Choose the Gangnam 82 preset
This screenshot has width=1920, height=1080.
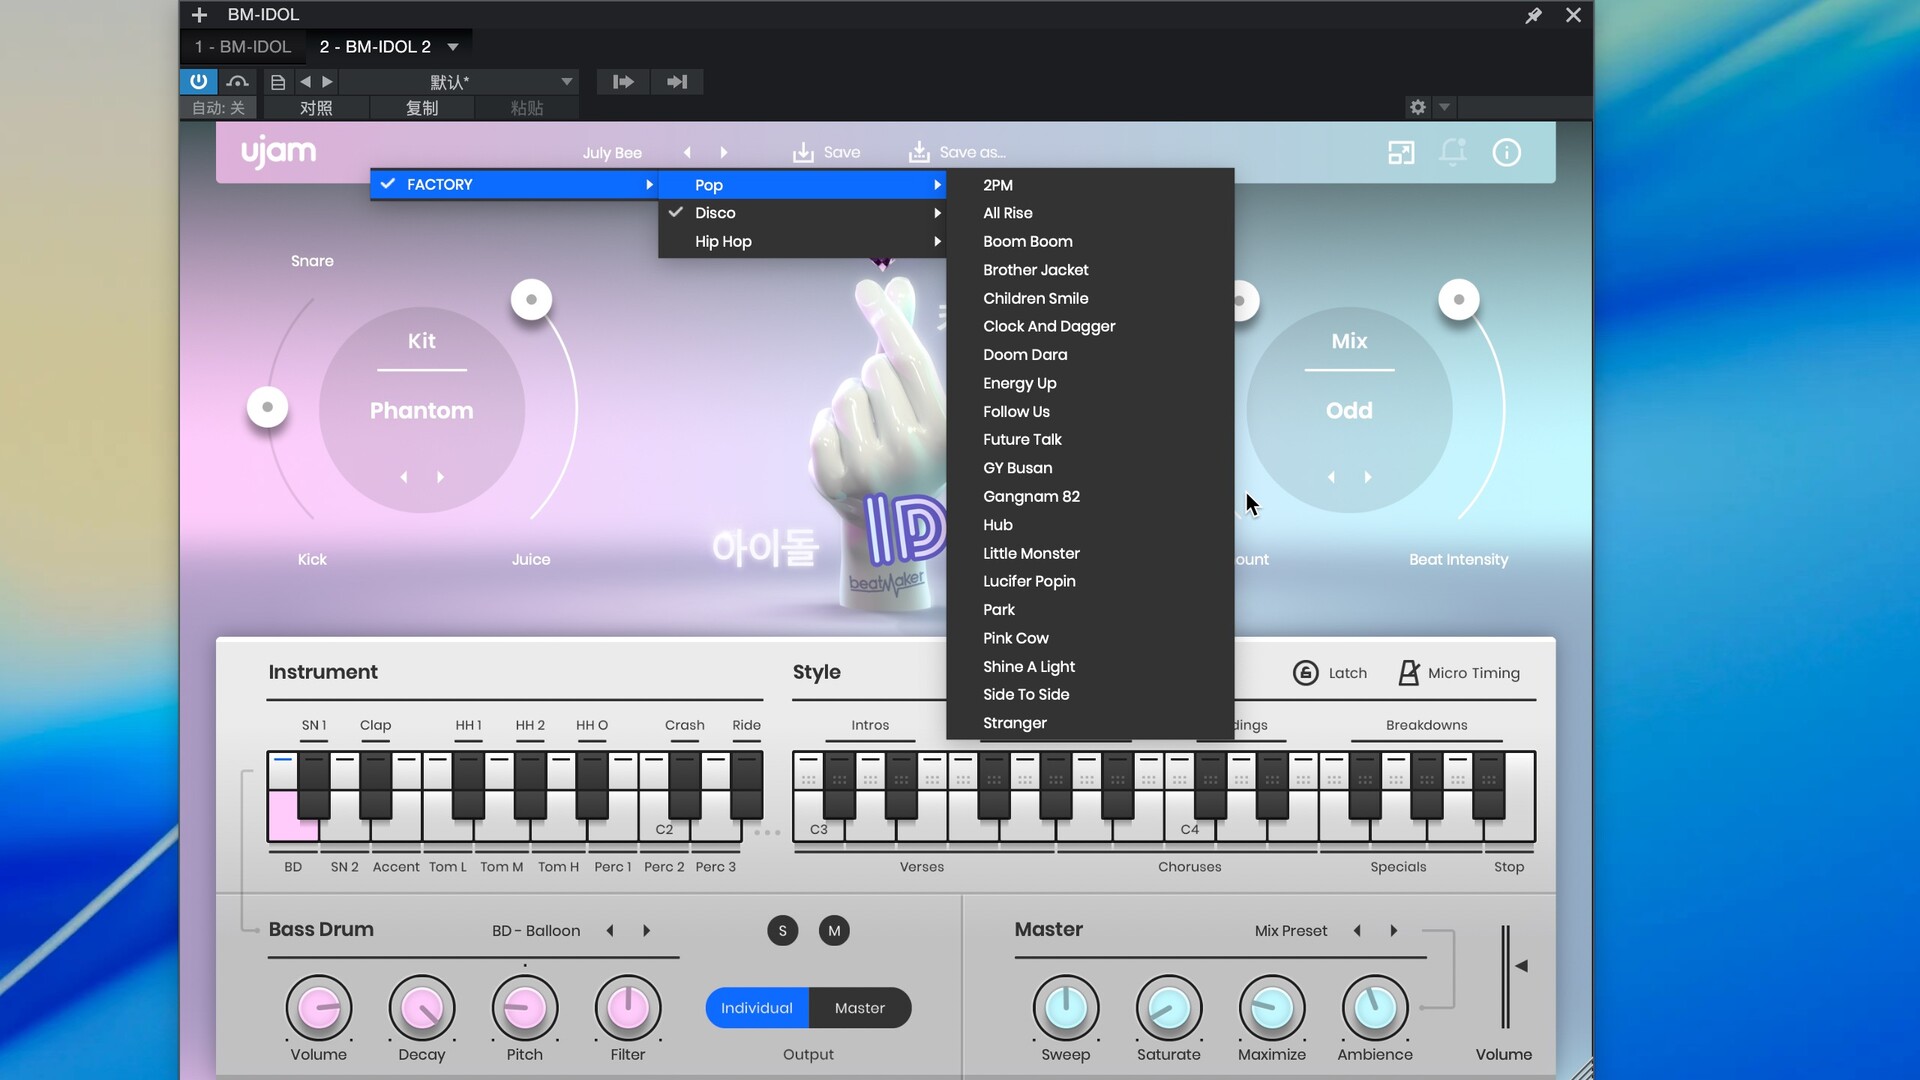point(1090,496)
